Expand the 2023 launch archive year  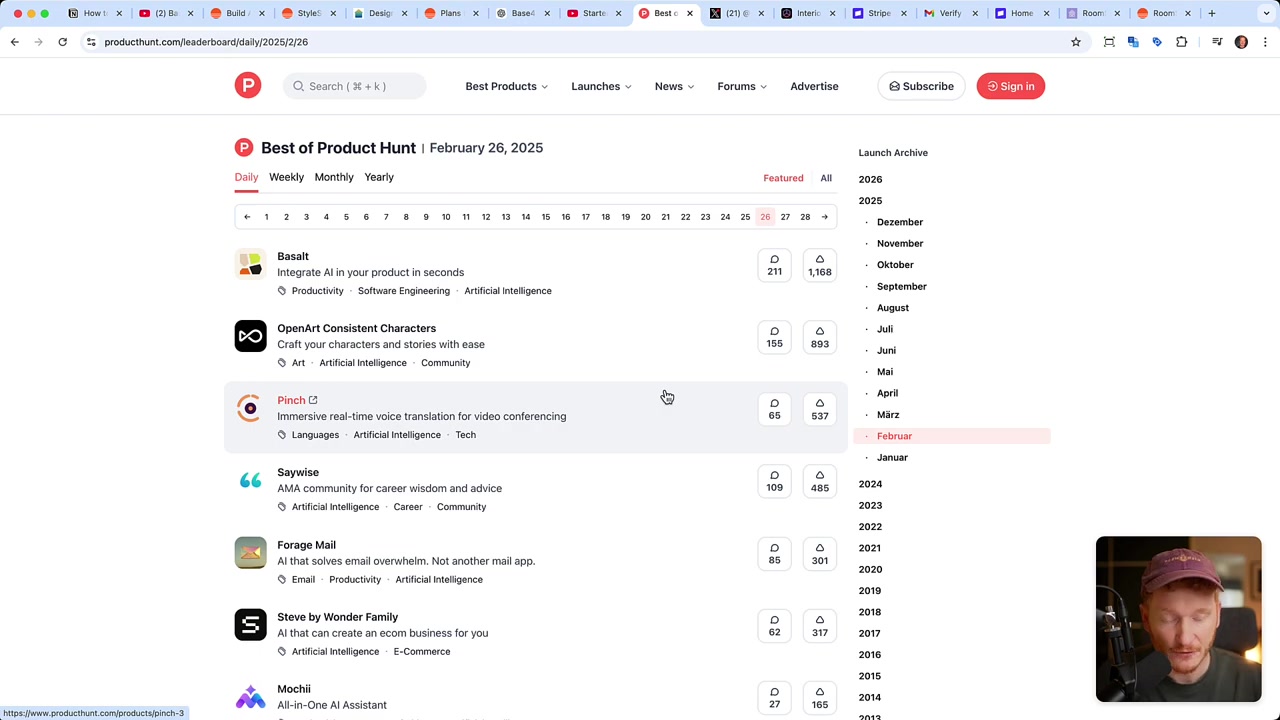coord(870,505)
